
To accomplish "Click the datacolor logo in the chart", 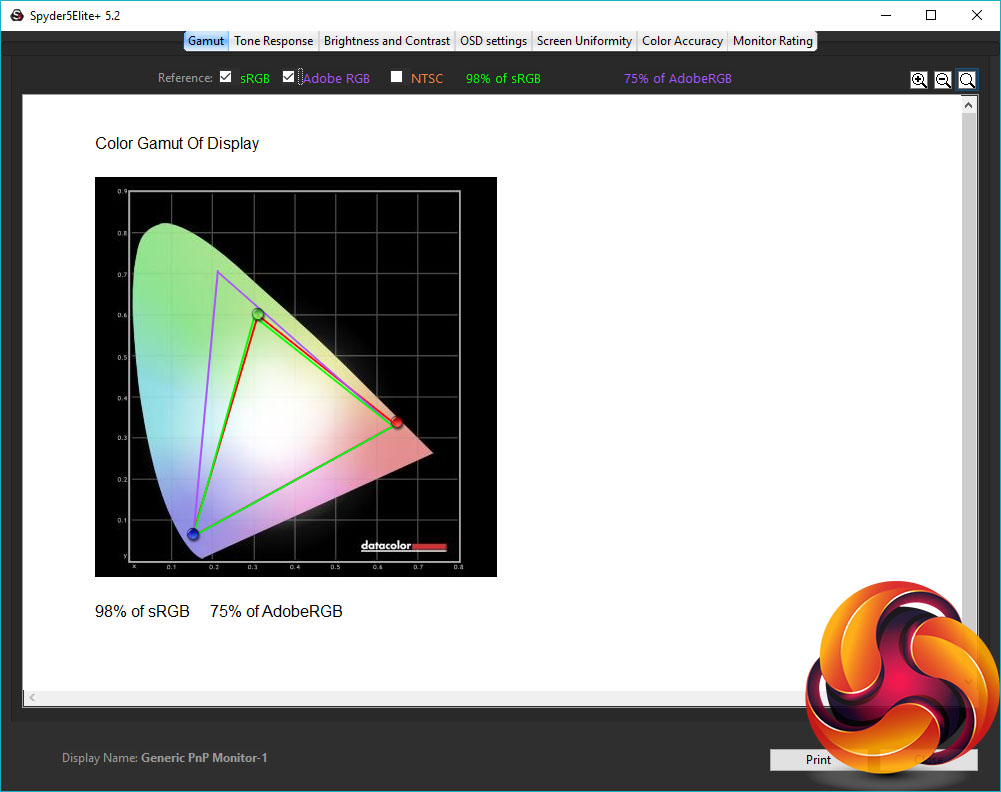I will pyautogui.click(x=403, y=546).
